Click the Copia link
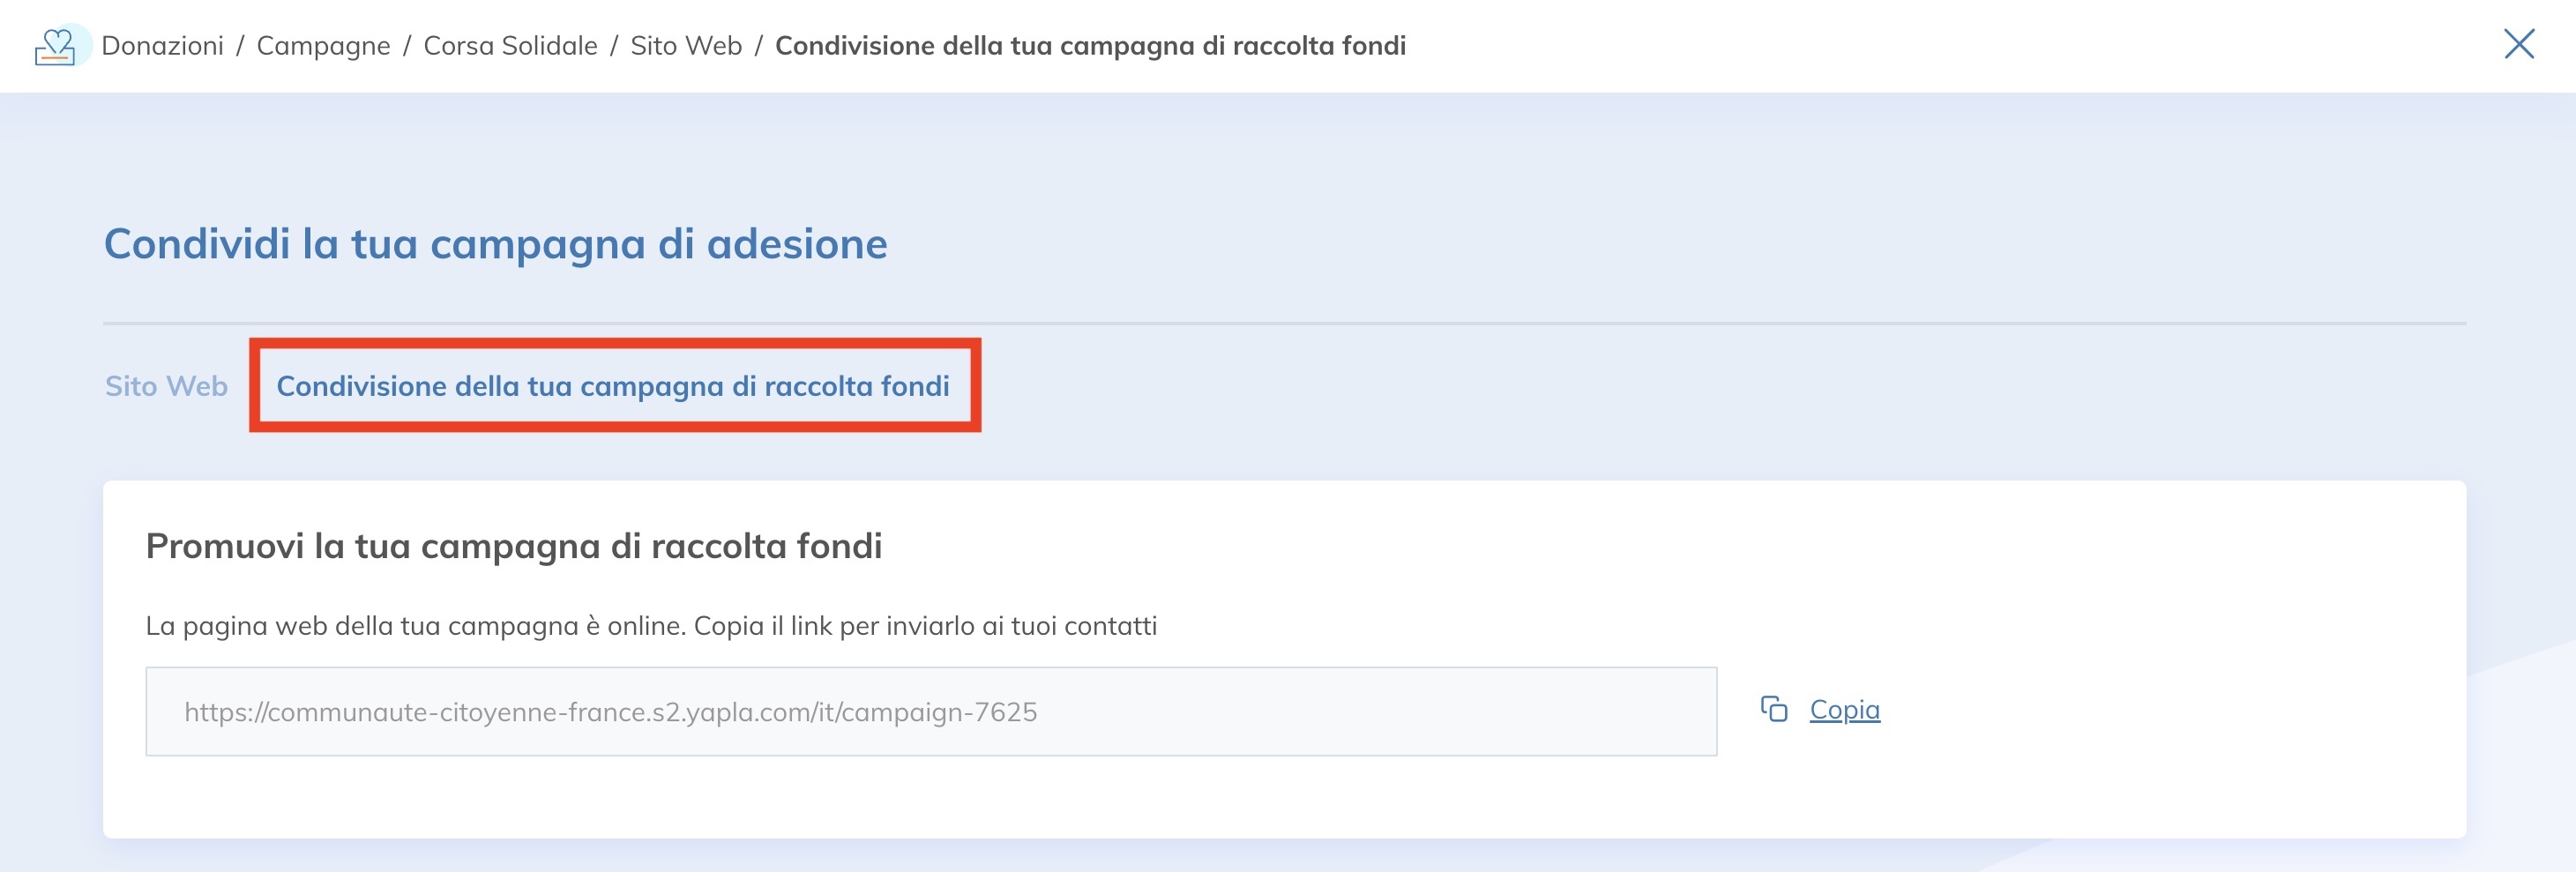The width and height of the screenshot is (2576, 872). (1843, 710)
